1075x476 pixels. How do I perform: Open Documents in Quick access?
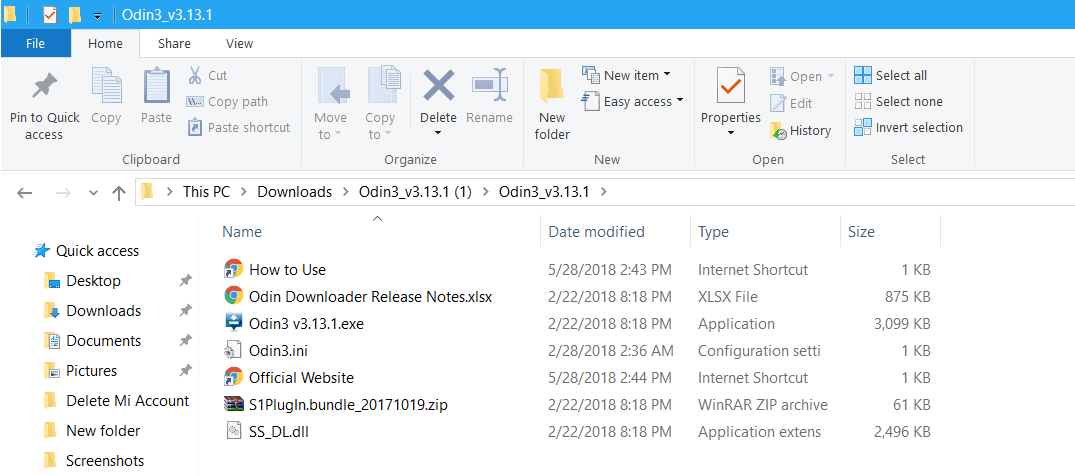(x=104, y=341)
